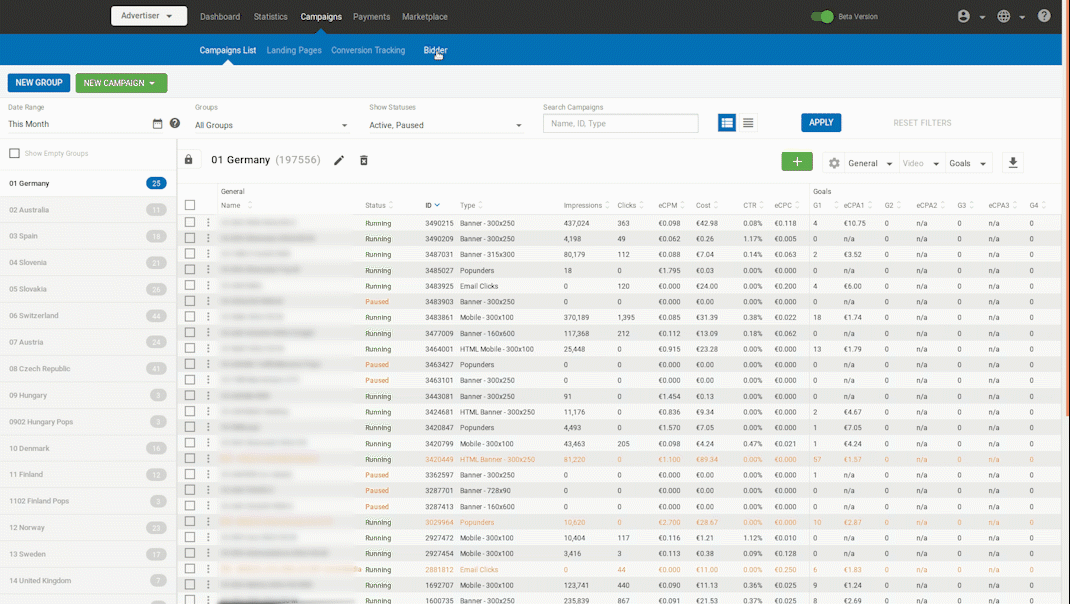Expand the All Groups dropdown

tap(271, 125)
